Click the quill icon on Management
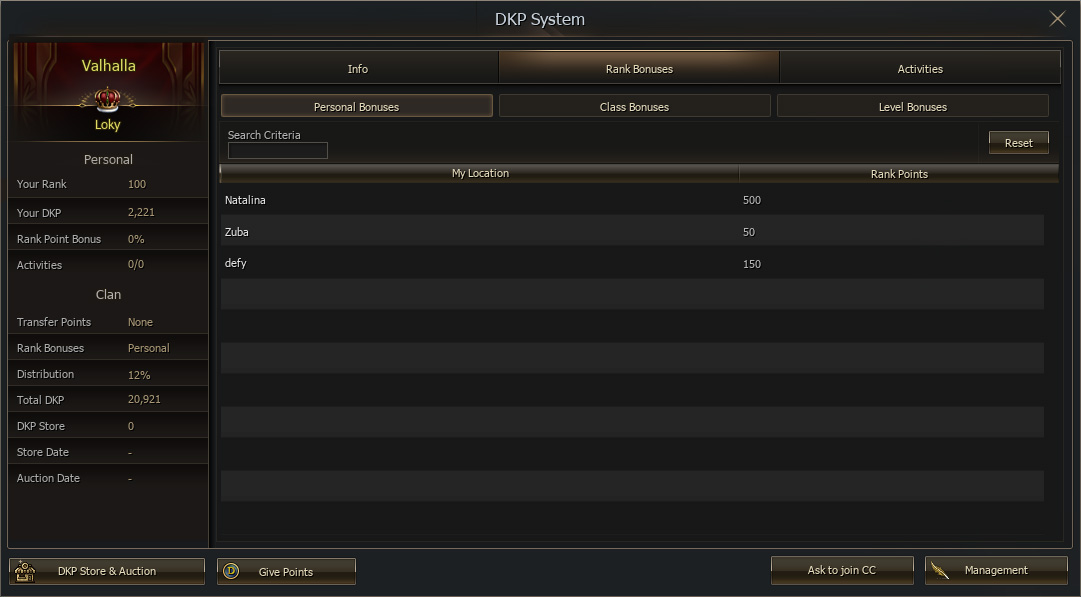 tap(940, 571)
